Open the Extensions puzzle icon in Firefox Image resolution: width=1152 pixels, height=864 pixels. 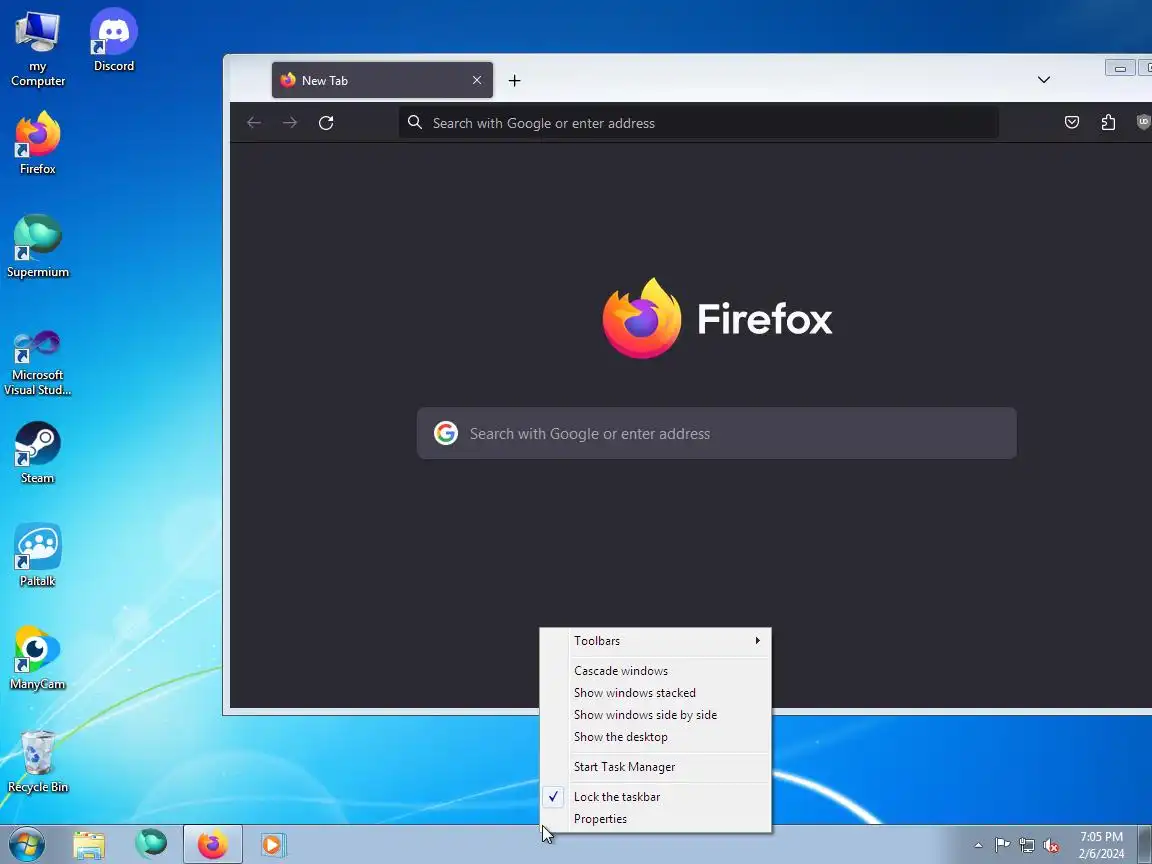coord(1108,123)
